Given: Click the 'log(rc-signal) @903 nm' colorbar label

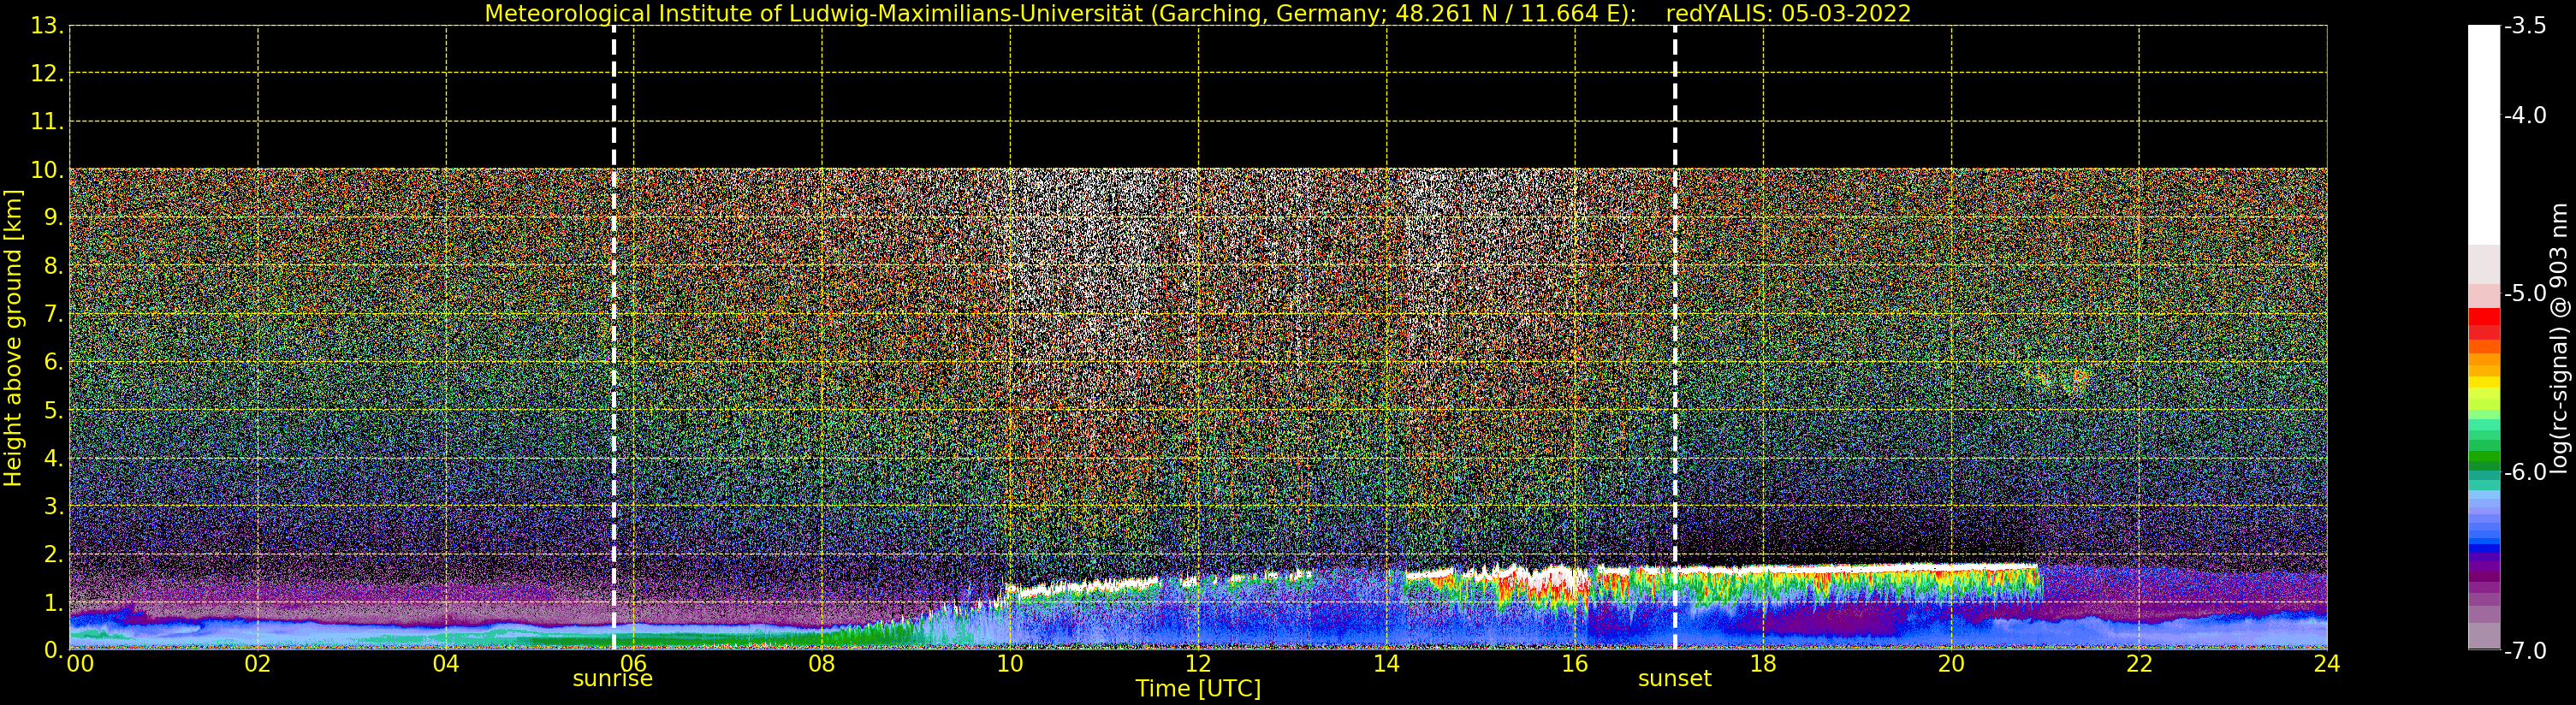Looking at the screenshot, I should [x=2559, y=338].
